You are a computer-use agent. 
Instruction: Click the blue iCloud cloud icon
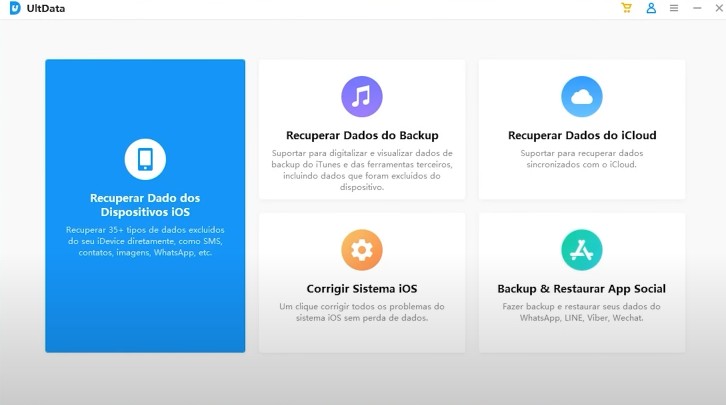click(582, 96)
